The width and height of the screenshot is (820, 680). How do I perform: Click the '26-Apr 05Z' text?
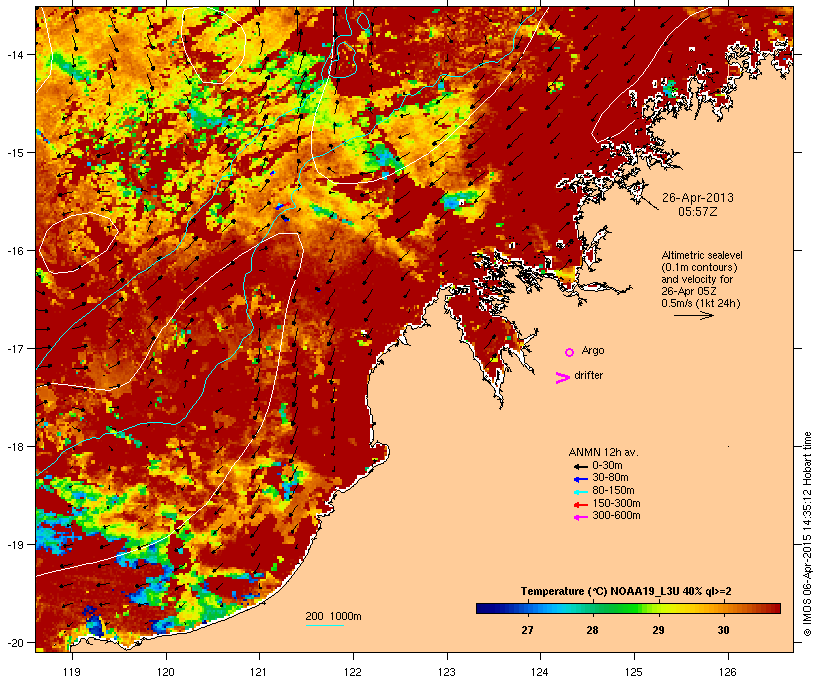pos(689,291)
